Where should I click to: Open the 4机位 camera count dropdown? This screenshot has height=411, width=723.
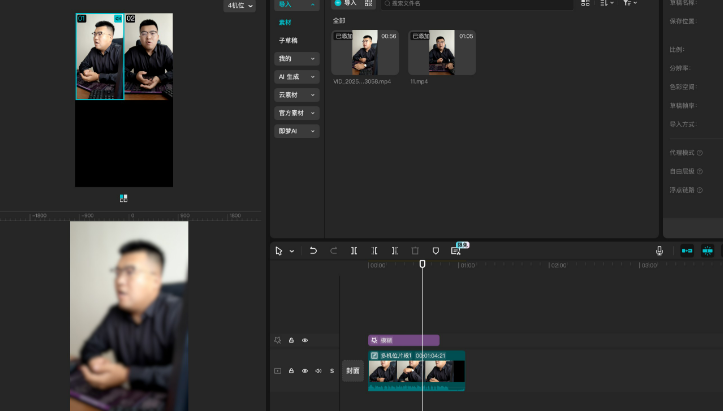[240, 6]
